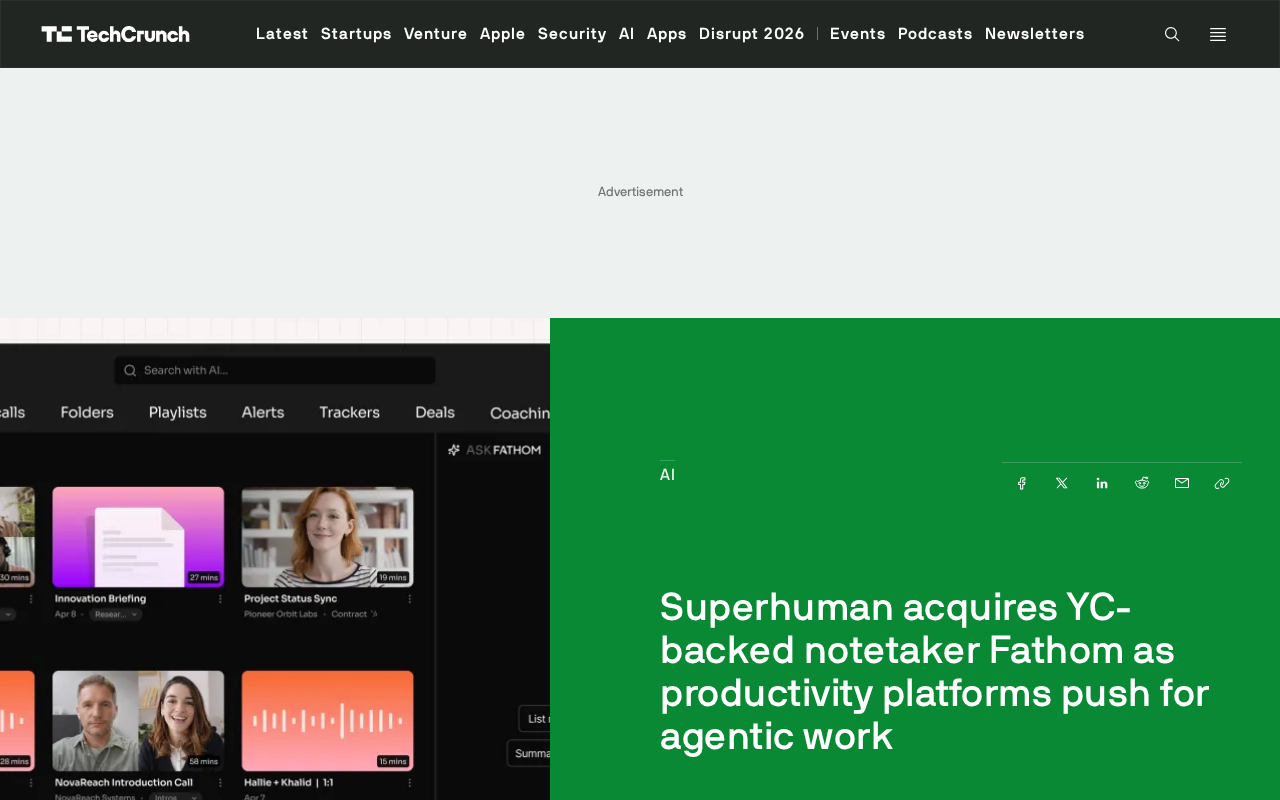Open Podcasts nav link
This screenshot has height=800, width=1280.
(935, 34)
